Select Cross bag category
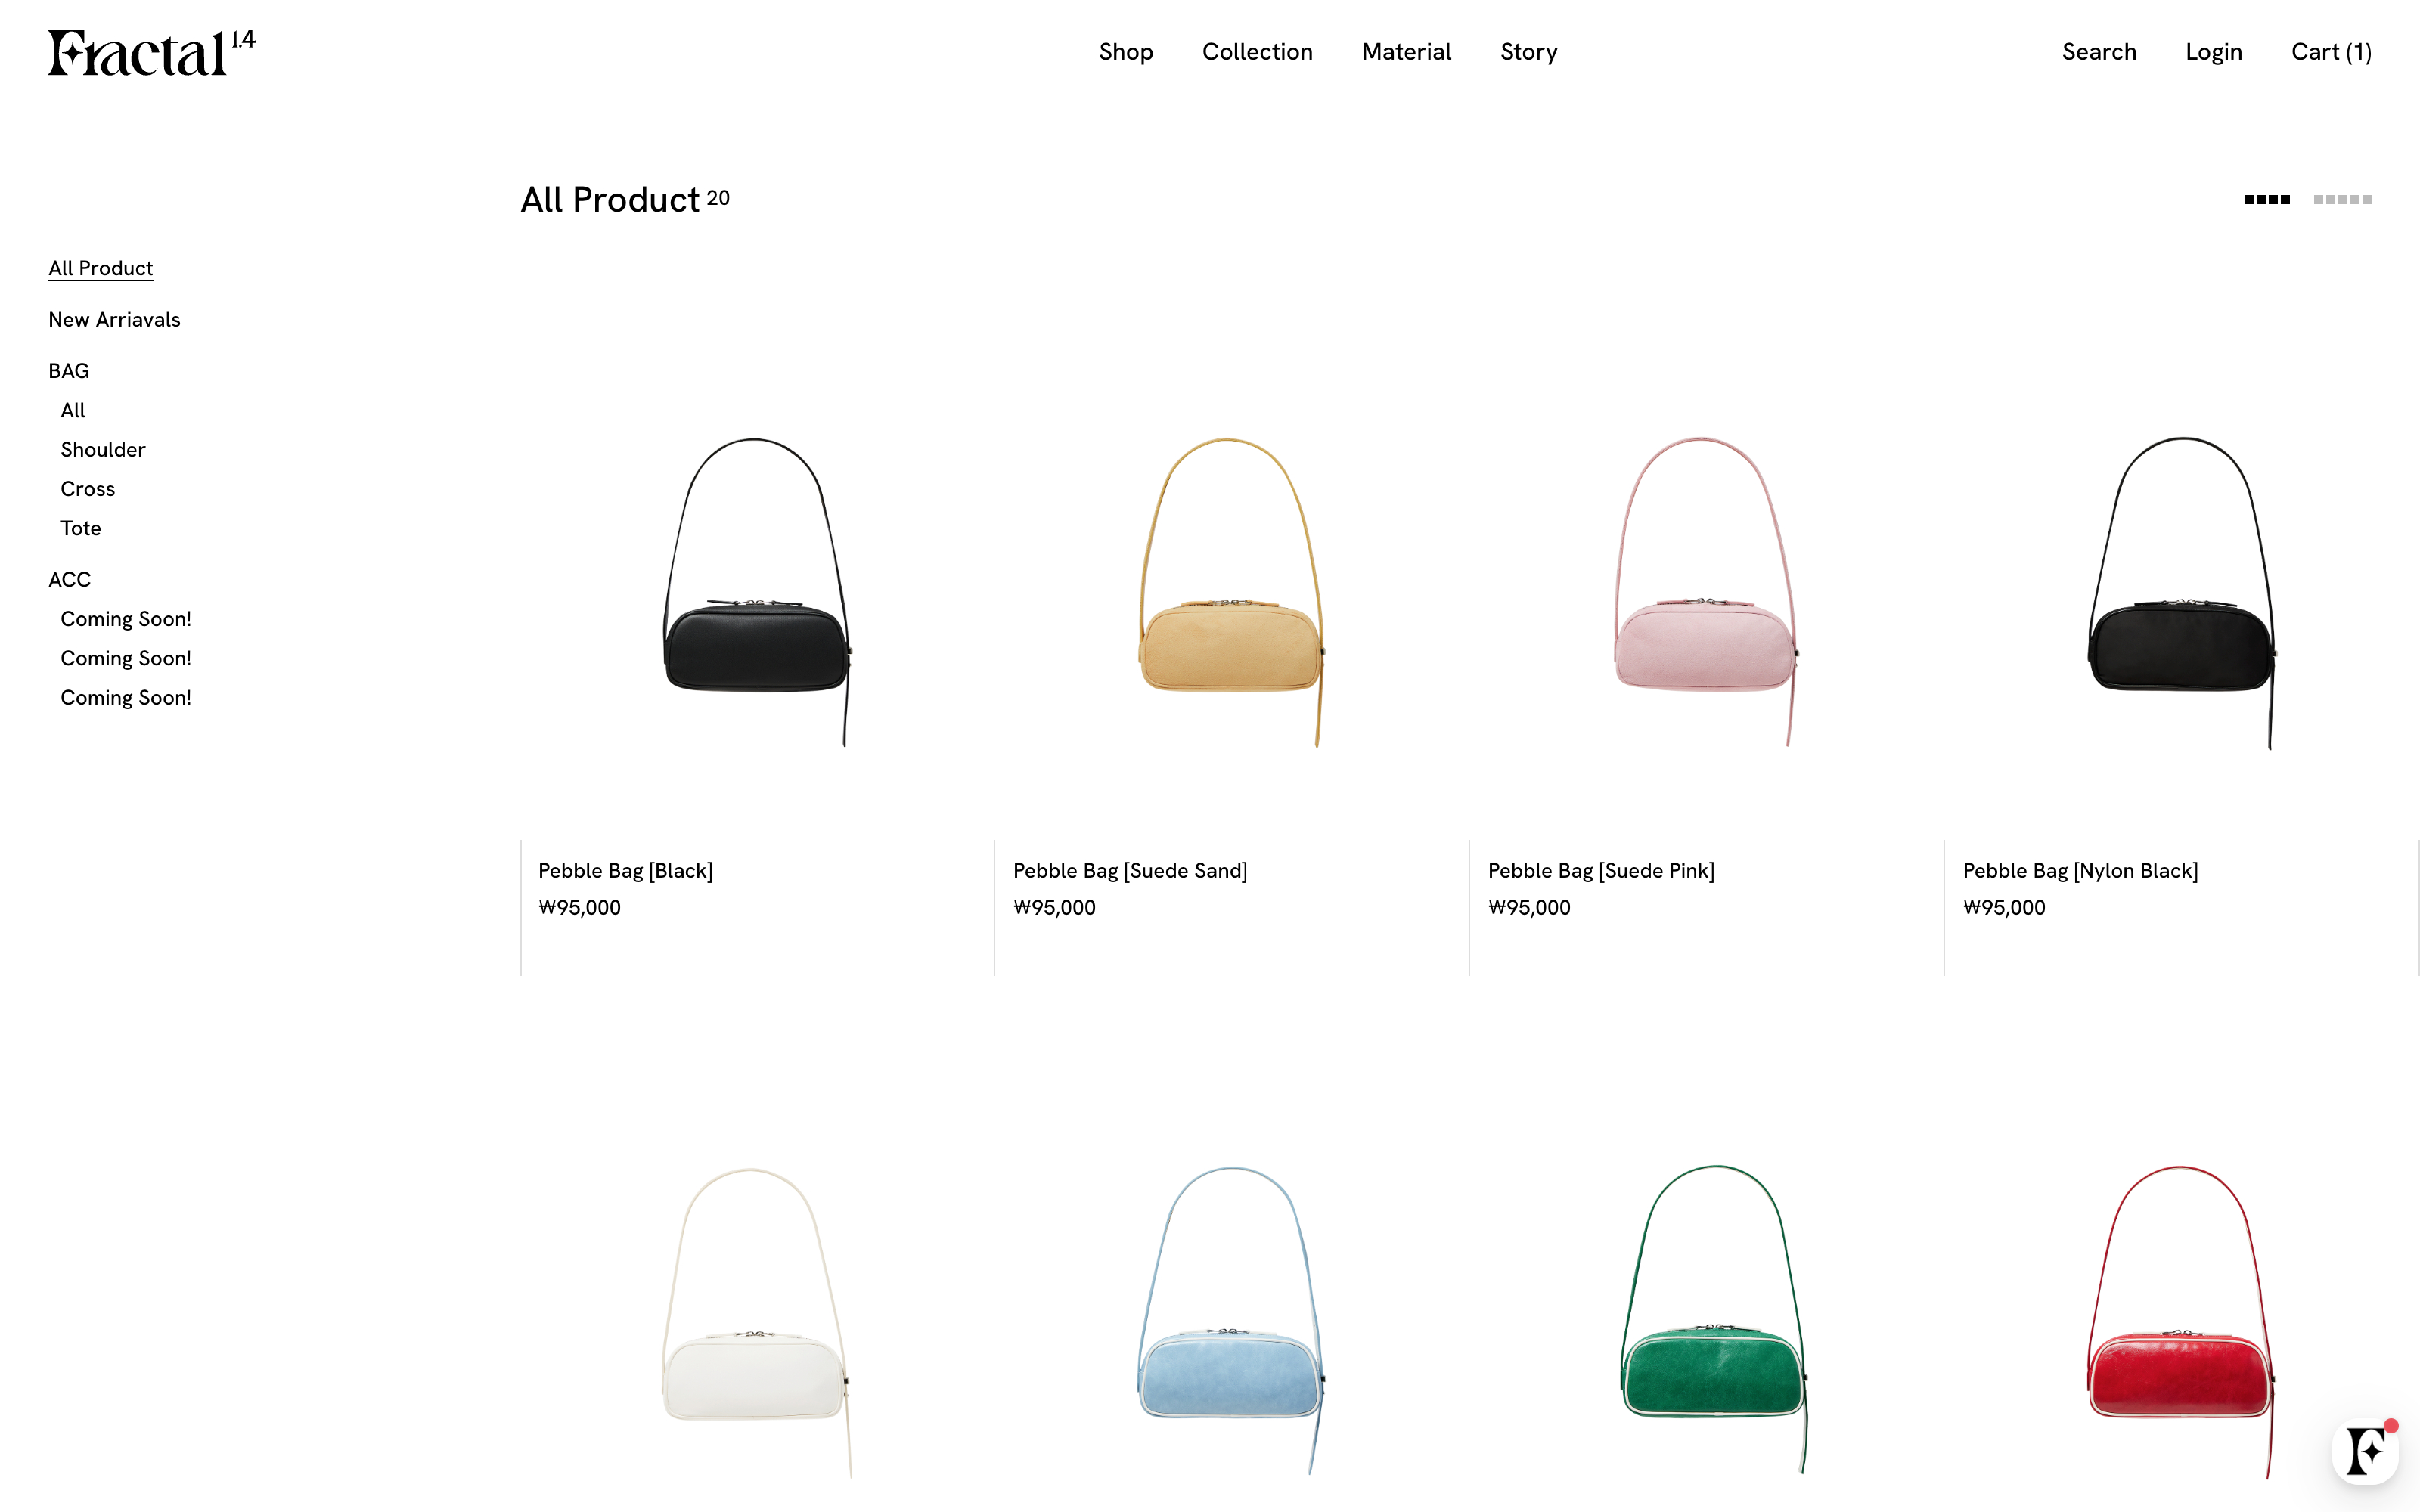Screen dimensions: 2420x1512 coord(88,489)
